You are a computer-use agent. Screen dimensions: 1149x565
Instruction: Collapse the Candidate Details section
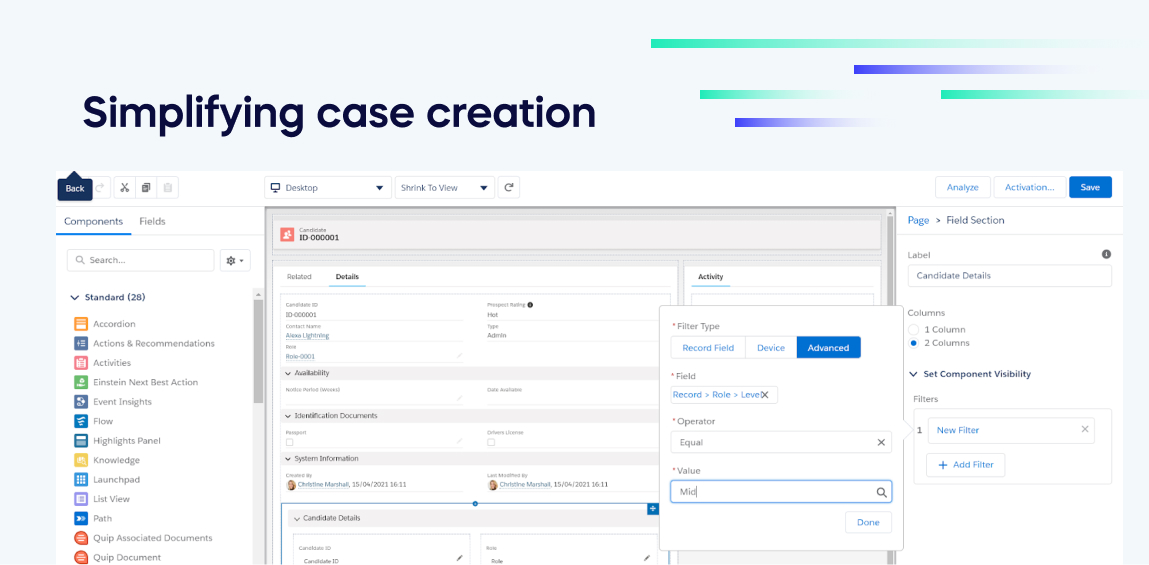[x=297, y=518]
